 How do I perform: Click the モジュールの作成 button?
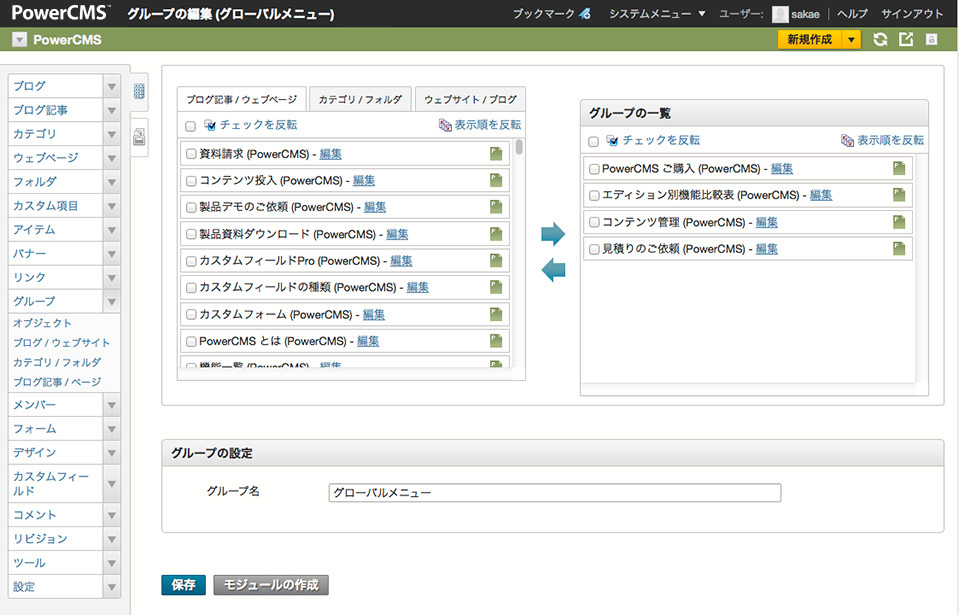click(271, 585)
